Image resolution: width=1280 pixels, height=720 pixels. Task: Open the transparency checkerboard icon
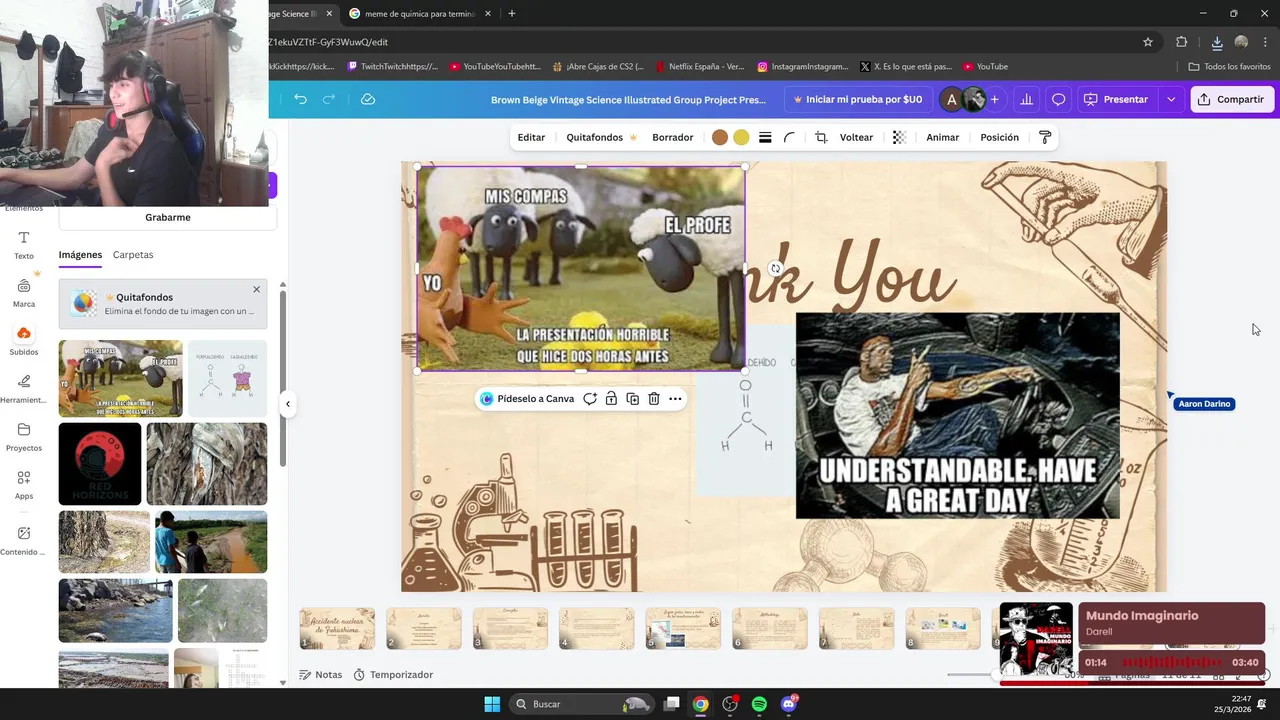click(899, 137)
